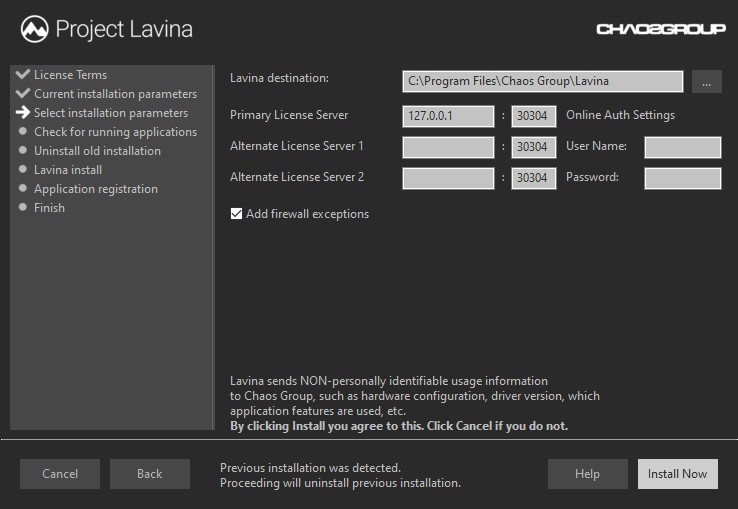
Task: Click the Project Lavina mountain logo icon
Action: coord(34,29)
